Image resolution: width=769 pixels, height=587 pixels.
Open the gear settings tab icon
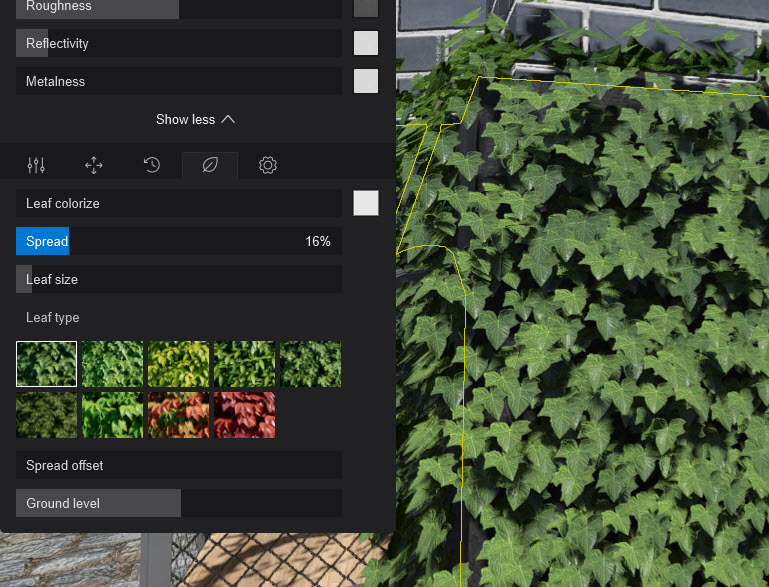[268, 165]
